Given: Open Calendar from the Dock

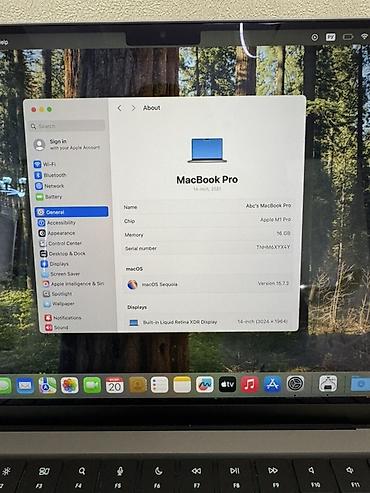Looking at the screenshot, I should coord(114,386).
